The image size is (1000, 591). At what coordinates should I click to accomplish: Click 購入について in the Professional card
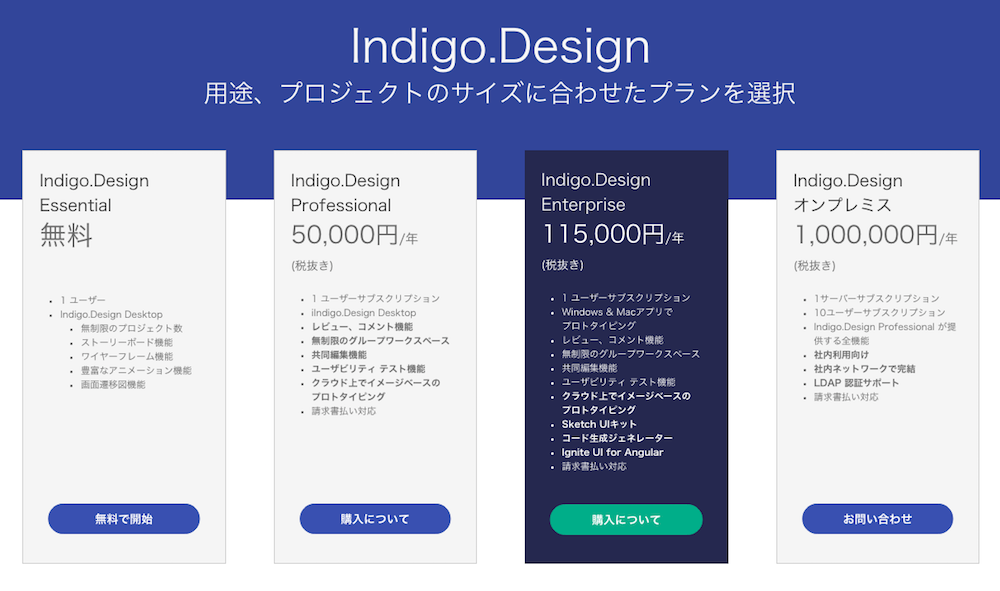click(x=375, y=519)
